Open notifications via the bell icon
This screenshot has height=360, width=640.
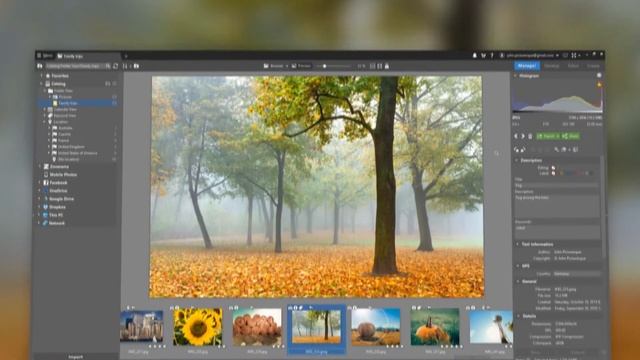click(475, 55)
